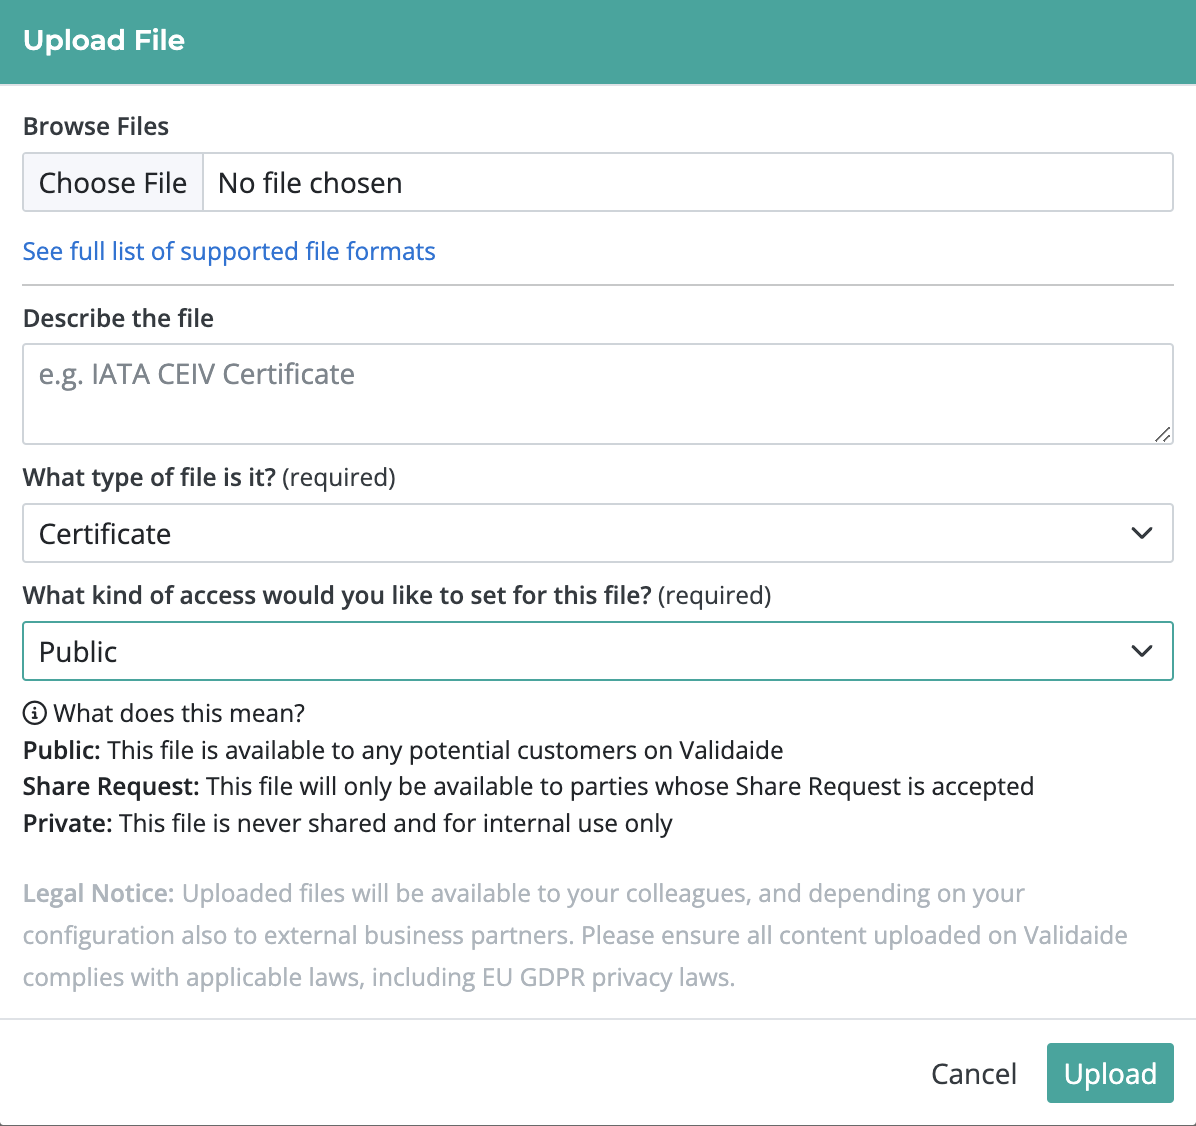This screenshot has height=1126, width=1196.
Task: Click the Legal Notice paragraph
Action: pos(575,935)
